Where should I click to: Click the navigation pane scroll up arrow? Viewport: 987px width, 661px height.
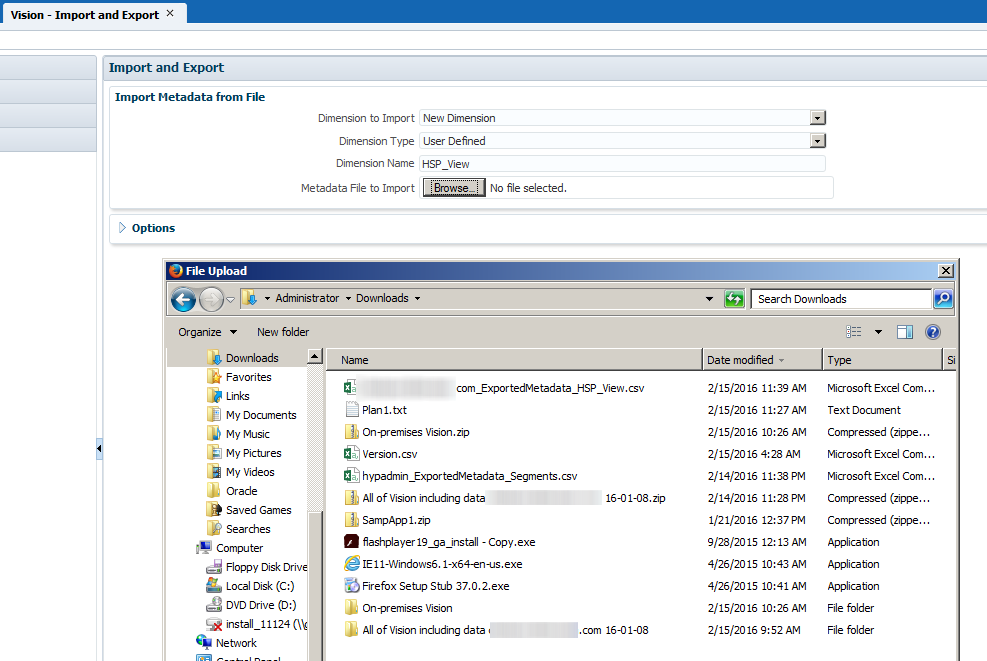[x=315, y=356]
